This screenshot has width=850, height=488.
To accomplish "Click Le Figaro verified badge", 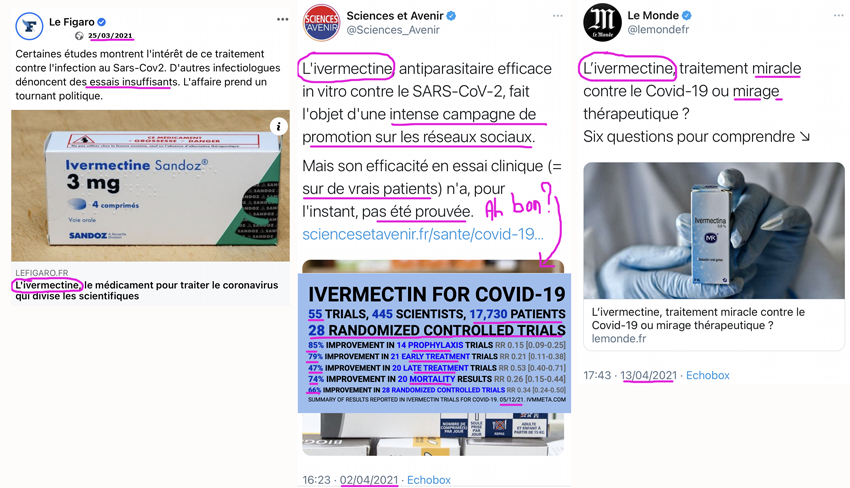I will [101, 22].
